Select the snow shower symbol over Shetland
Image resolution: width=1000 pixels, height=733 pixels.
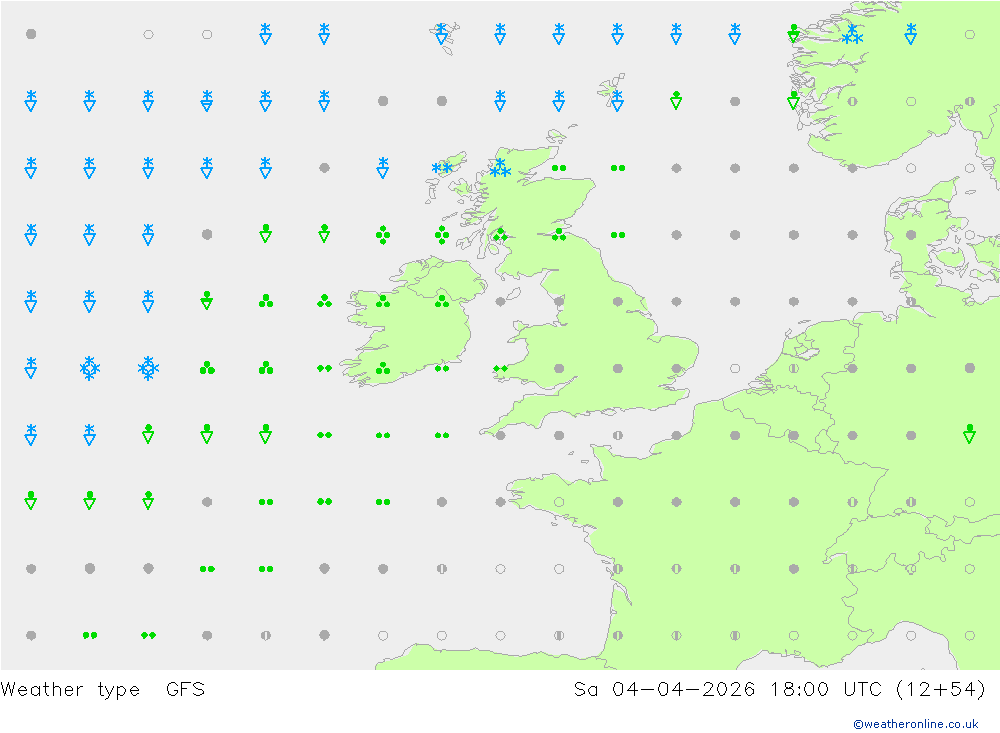coord(617,101)
